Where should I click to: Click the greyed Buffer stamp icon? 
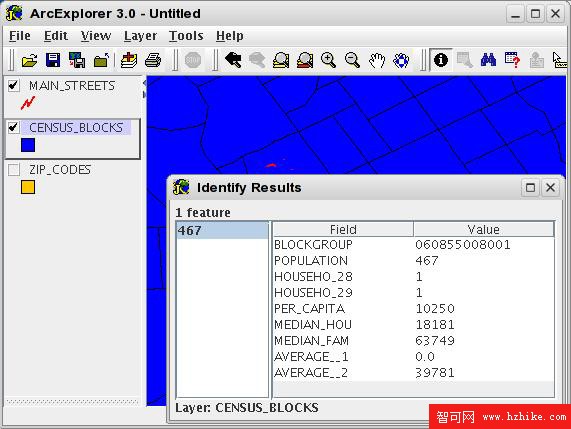[536, 60]
